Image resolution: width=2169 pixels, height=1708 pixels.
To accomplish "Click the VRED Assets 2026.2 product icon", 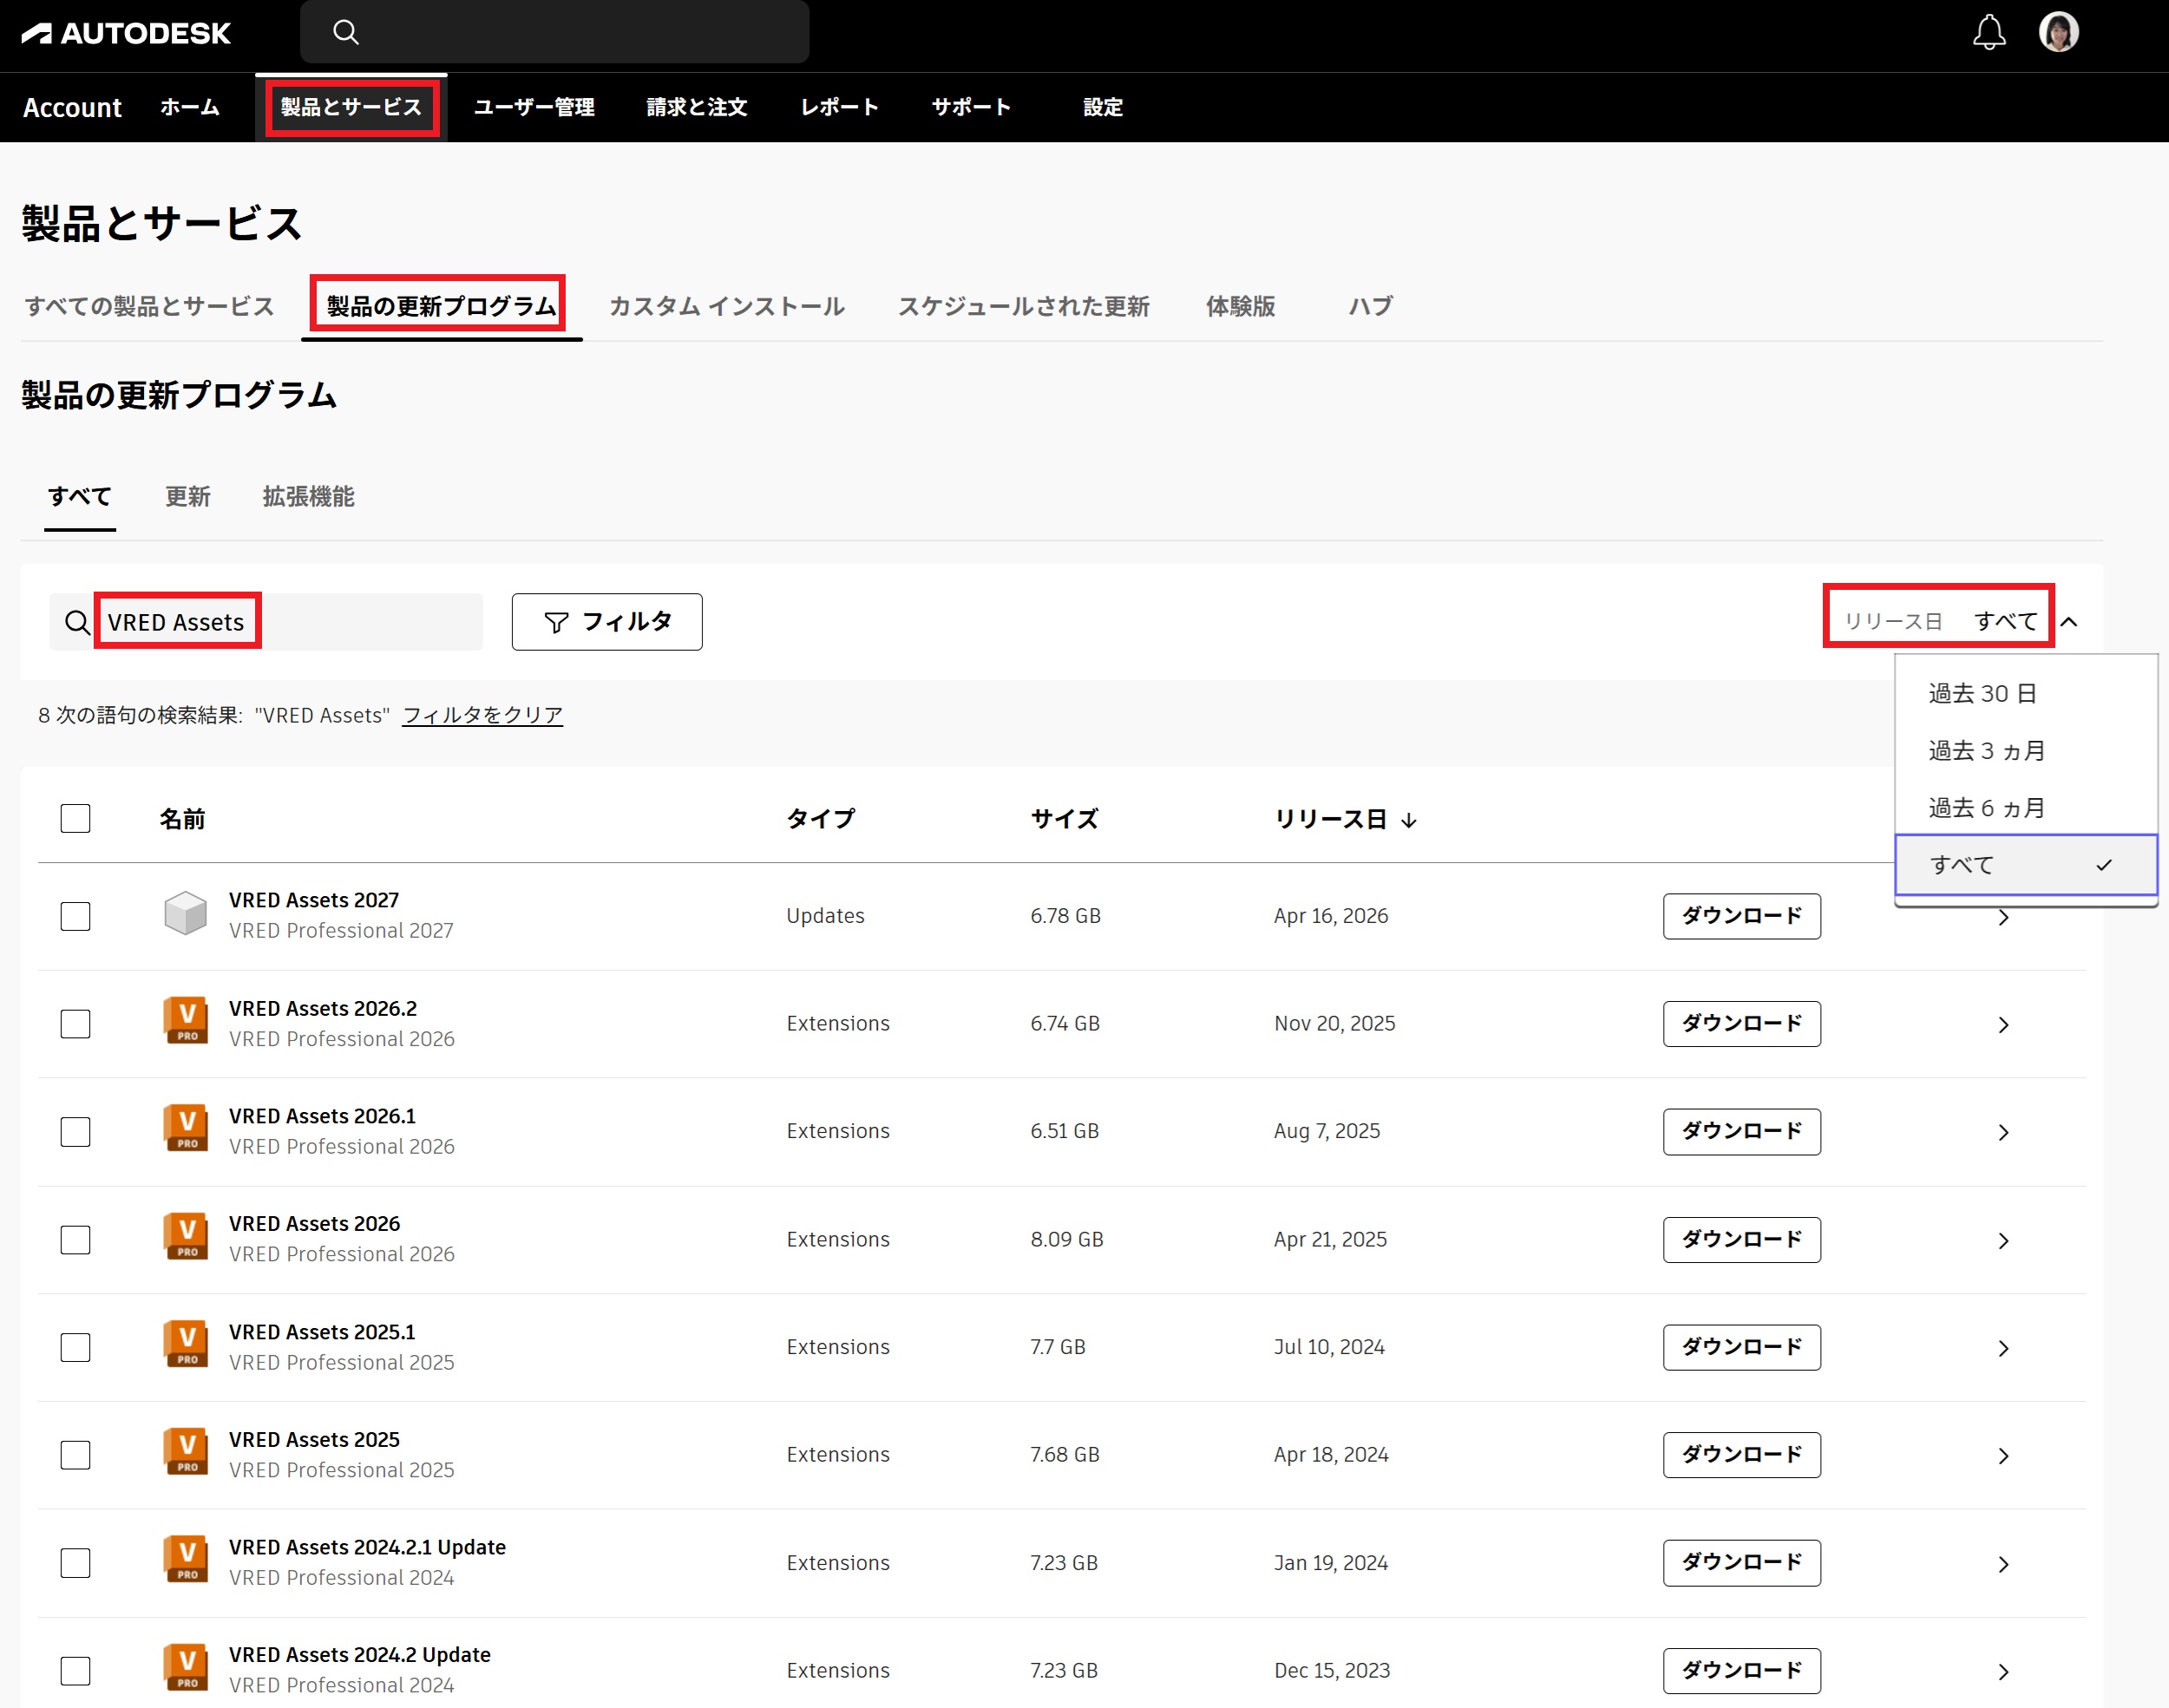I will click(186, 1021).
